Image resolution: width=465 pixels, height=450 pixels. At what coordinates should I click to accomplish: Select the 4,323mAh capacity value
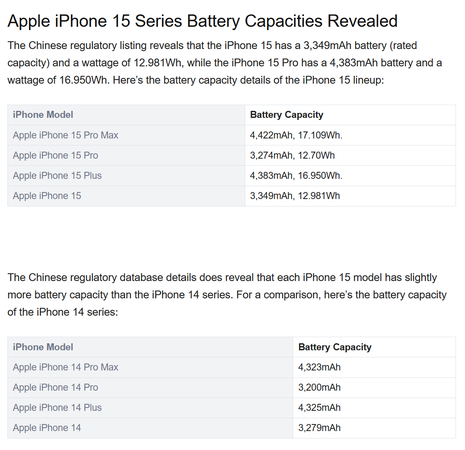319,367
